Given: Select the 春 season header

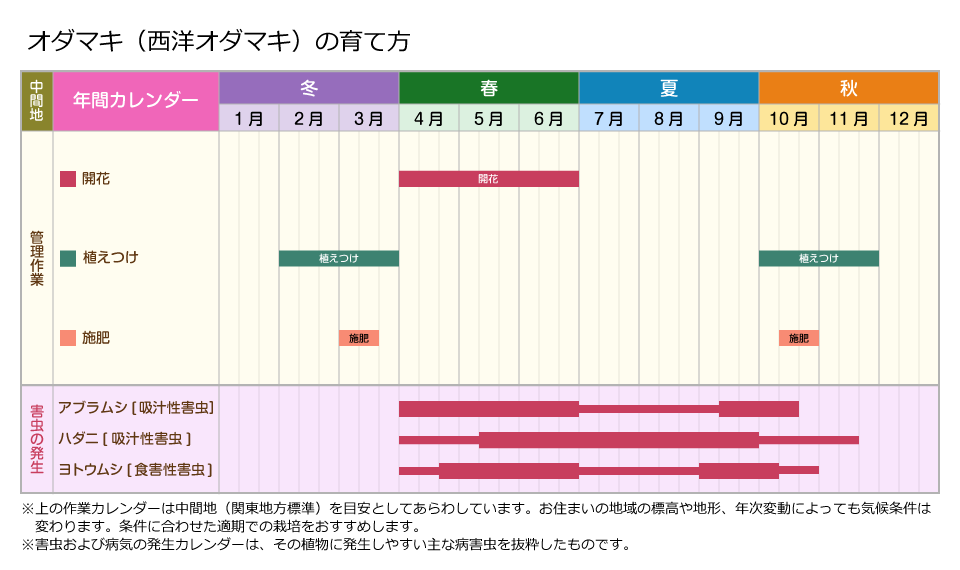Looking at the screenshot, I should (x=489, y=88).
